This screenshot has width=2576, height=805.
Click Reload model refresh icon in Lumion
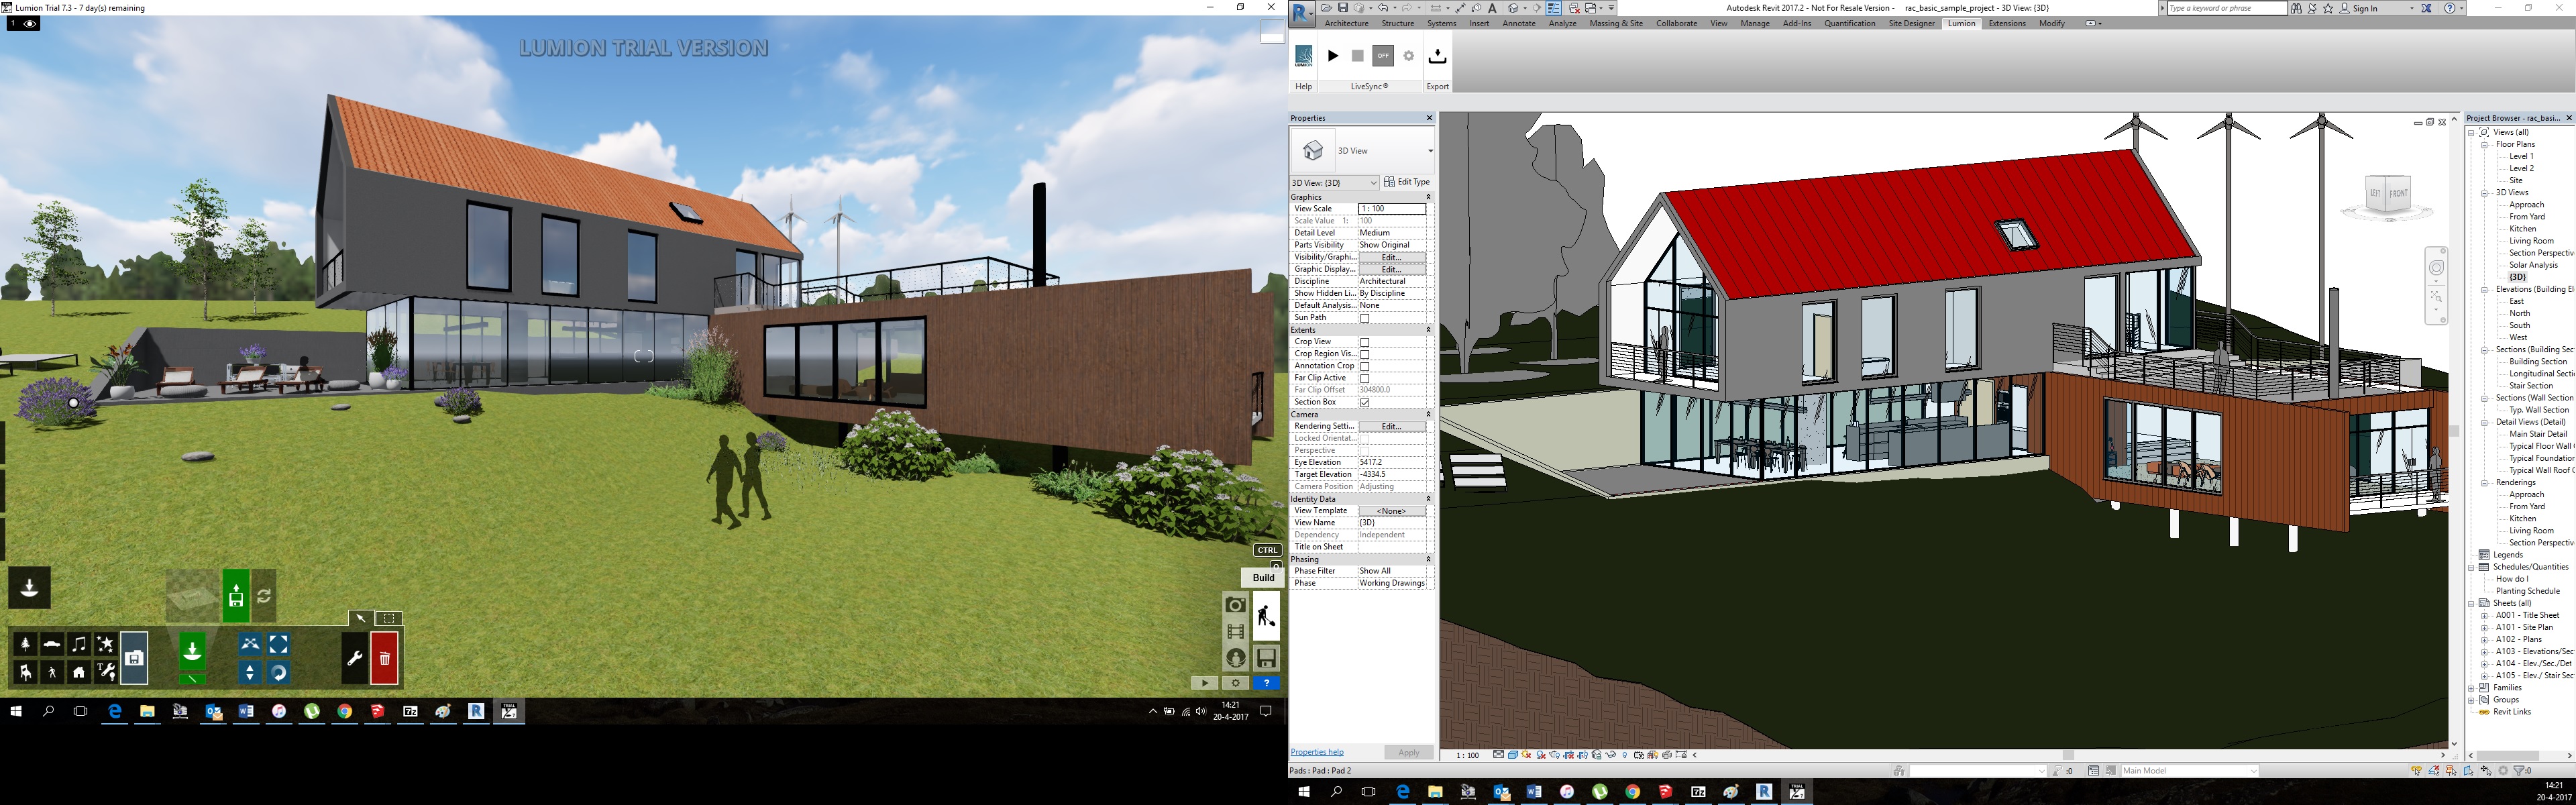point(264,596)
